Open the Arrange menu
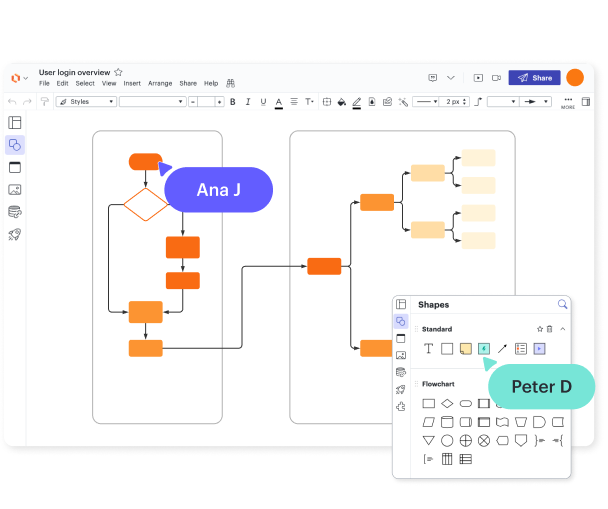 pyautogui.click(x=160, y=84)
